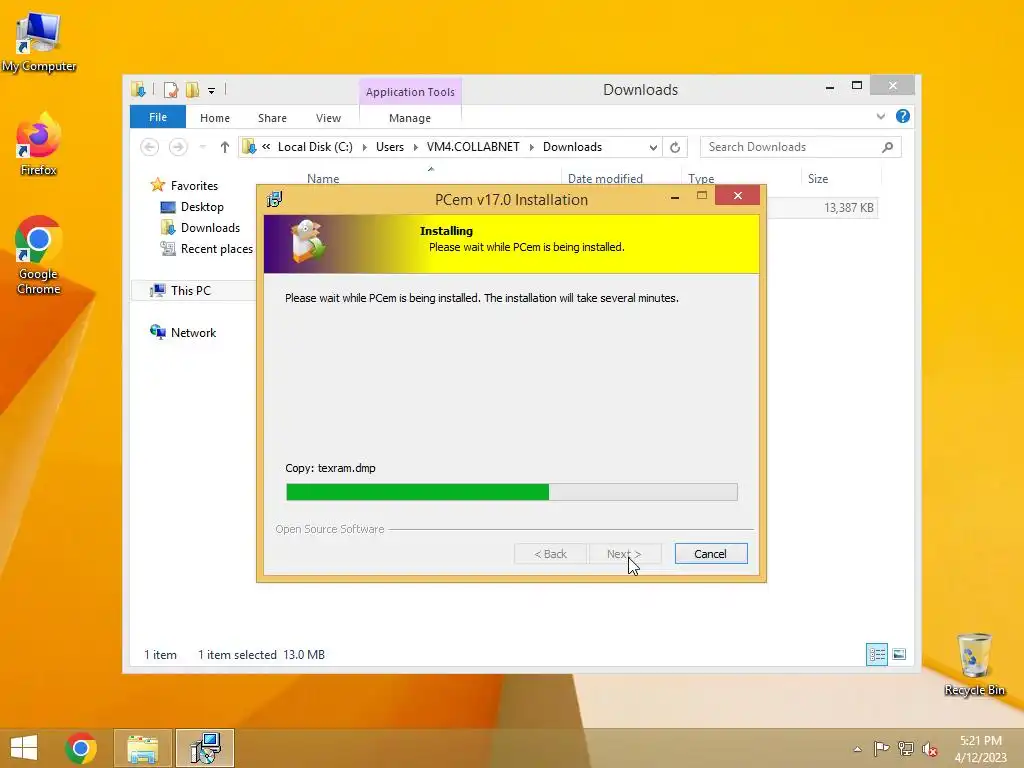Open the Manage ribbon tab
Image resolution: width=1024 pixels, height=768 pixels.
pos(410,118)
